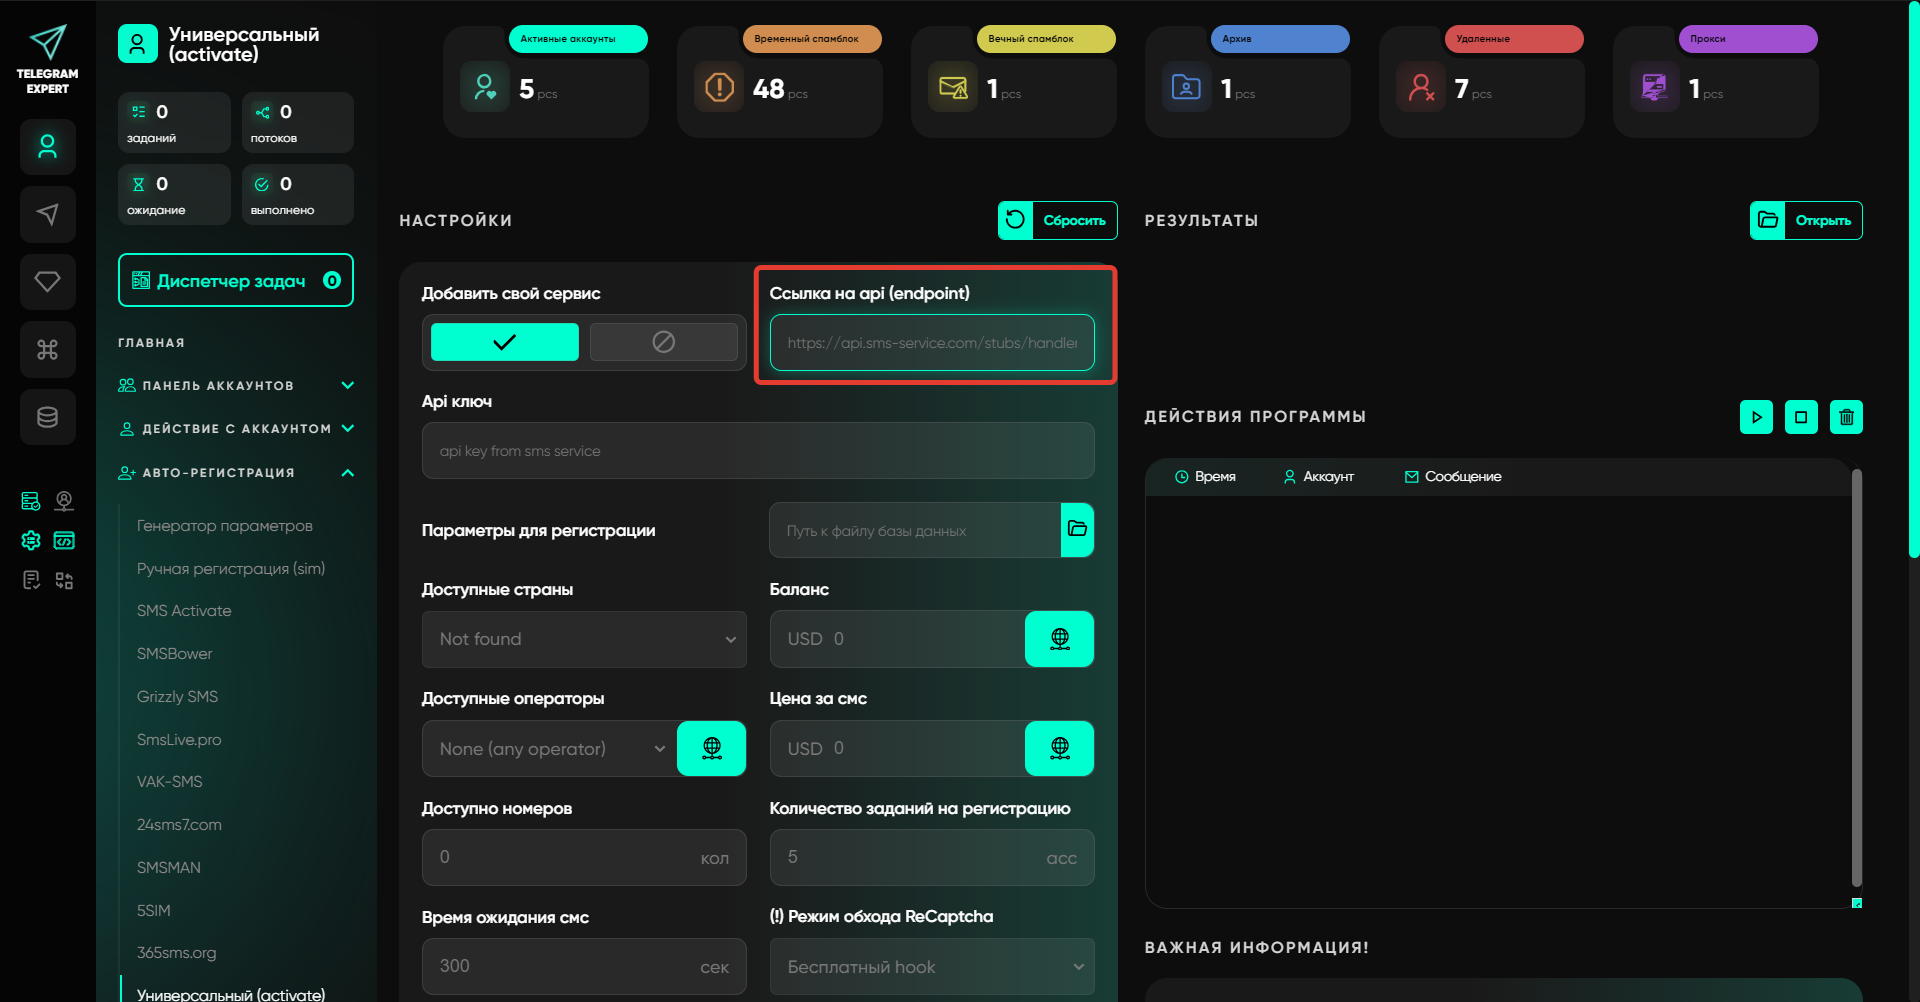Collapse the Авто-регистрация menu section
The width and height of the screenshot is (1920, 1002).
point(347,473)
